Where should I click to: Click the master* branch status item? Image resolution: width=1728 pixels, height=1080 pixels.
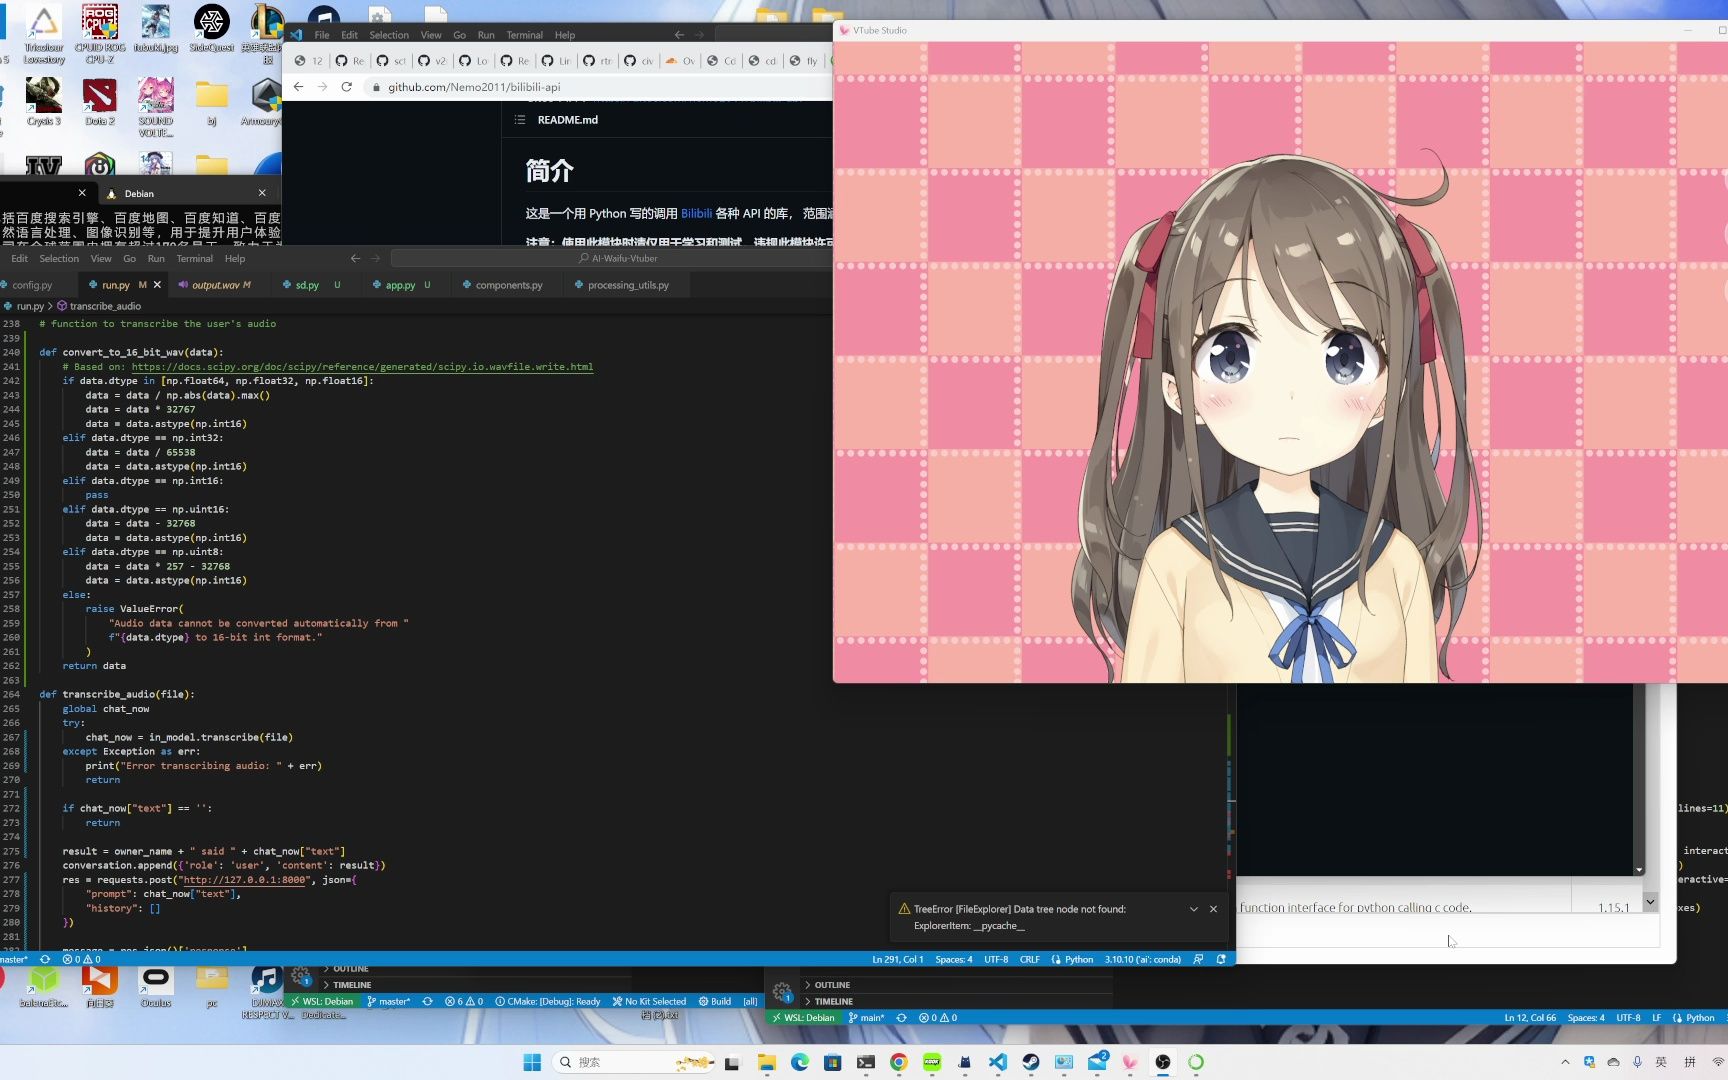388,1001
